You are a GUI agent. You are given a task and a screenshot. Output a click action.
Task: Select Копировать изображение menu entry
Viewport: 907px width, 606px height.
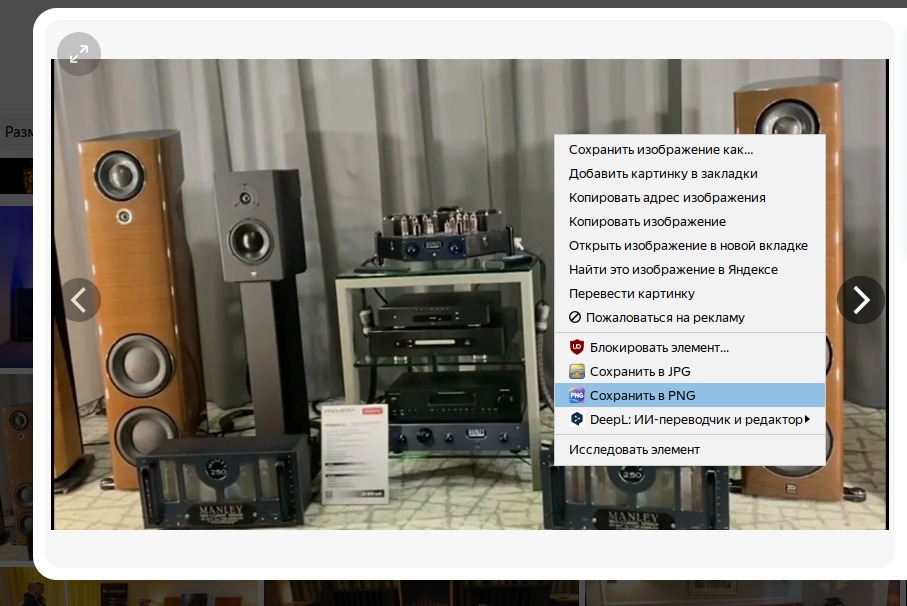point(647,222)
